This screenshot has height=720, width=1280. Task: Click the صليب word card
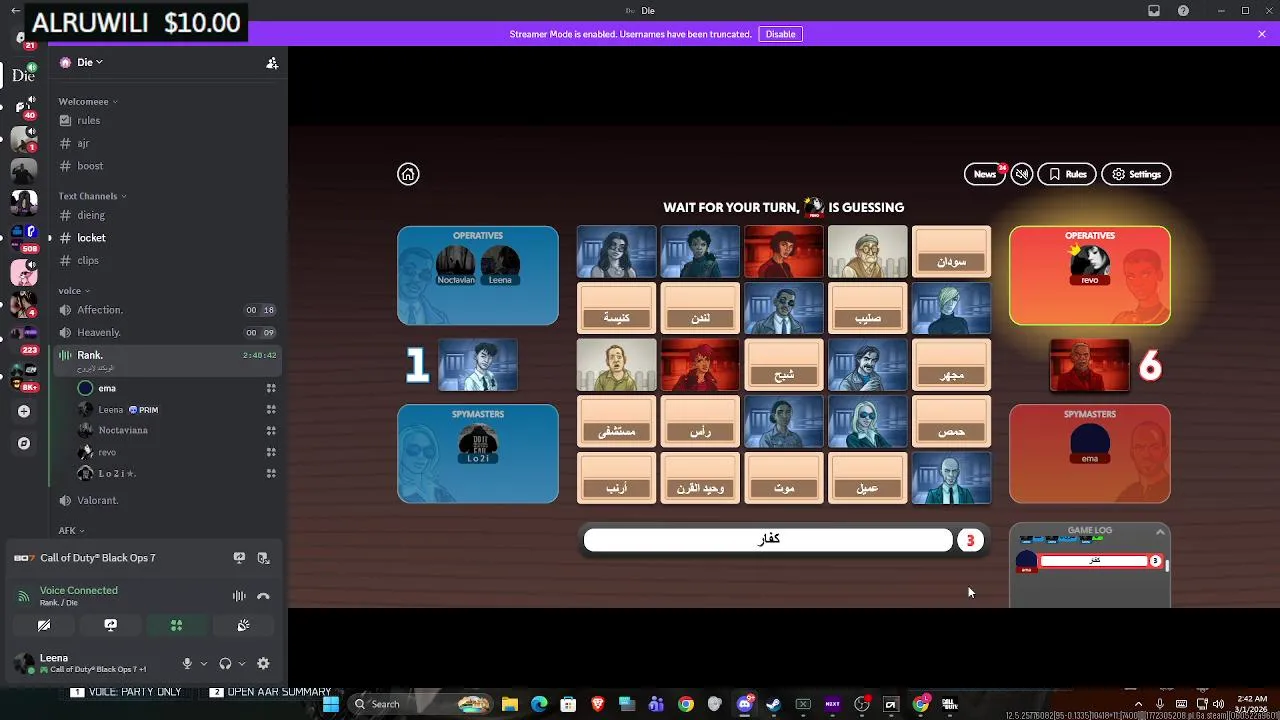click(867, 308)
